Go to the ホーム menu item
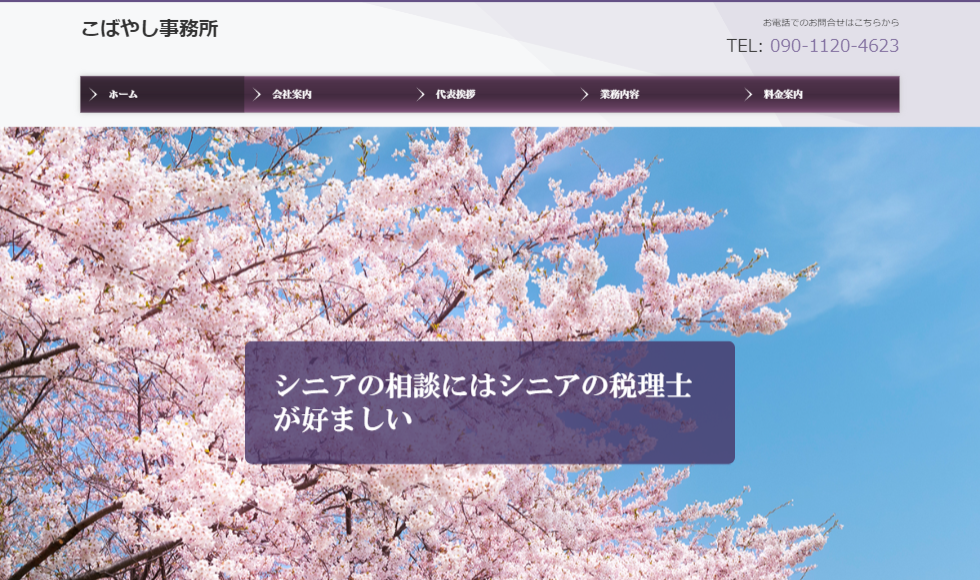 tap(123, 95)
